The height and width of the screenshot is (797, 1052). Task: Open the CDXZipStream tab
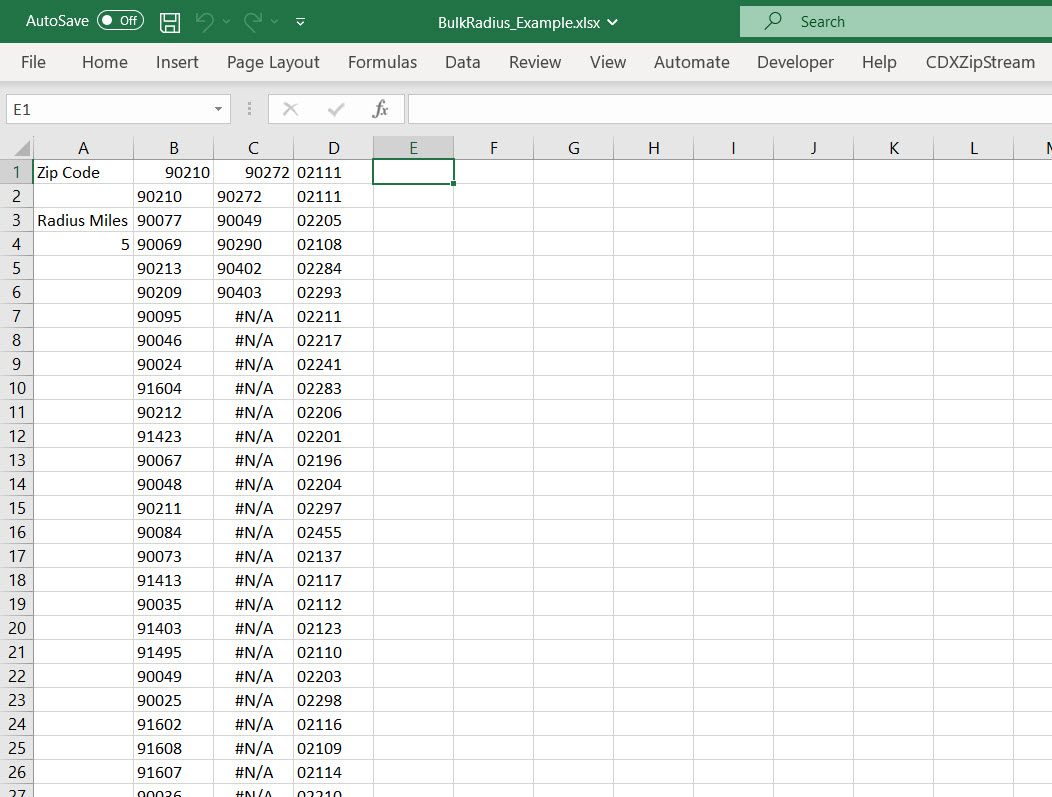click(980, 62)
